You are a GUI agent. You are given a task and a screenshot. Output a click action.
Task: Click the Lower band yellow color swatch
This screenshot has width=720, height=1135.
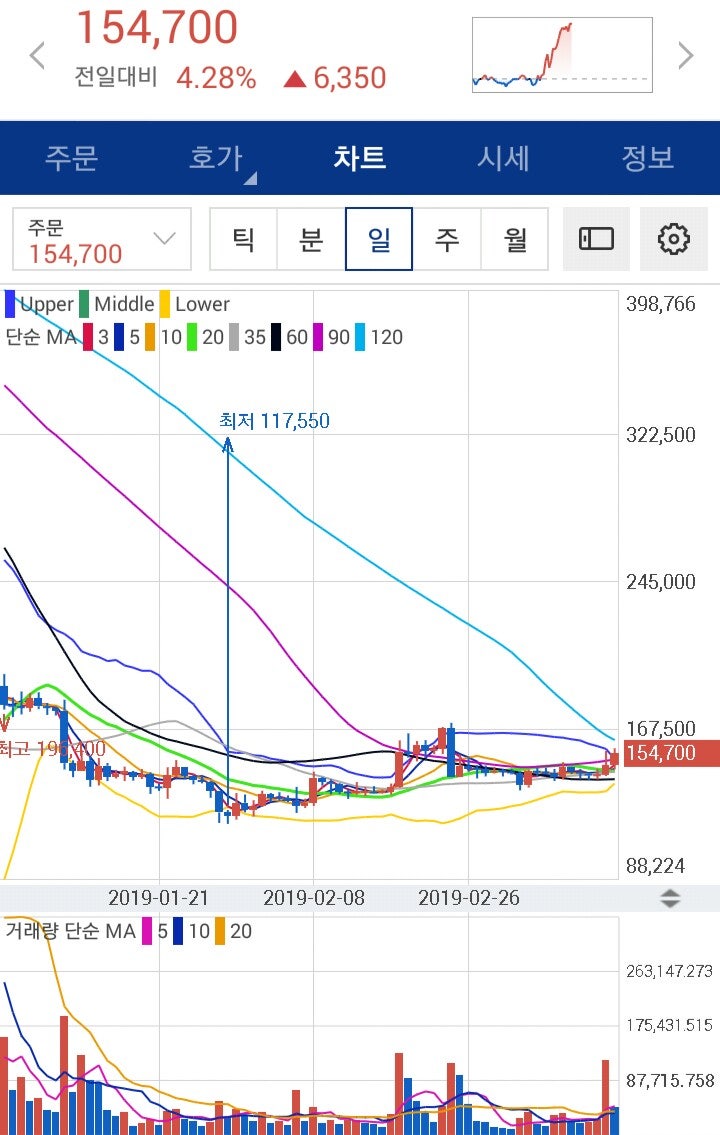tap(165, 304)
